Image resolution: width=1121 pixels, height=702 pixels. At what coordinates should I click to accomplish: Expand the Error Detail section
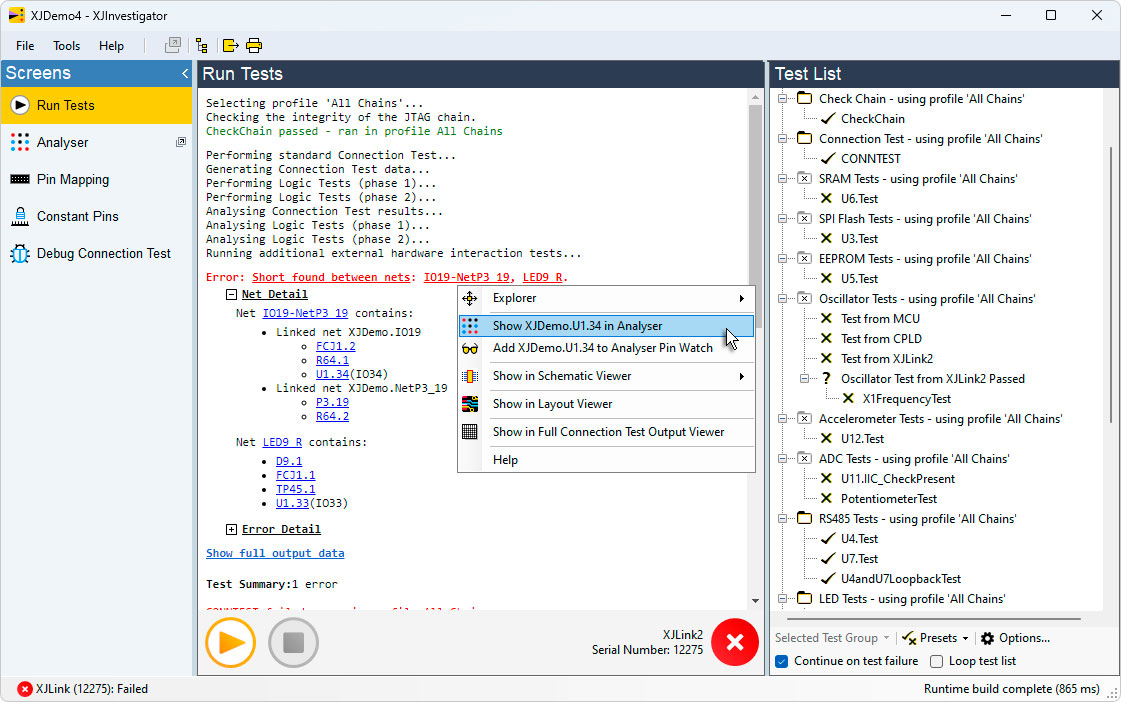coord(231,530)
